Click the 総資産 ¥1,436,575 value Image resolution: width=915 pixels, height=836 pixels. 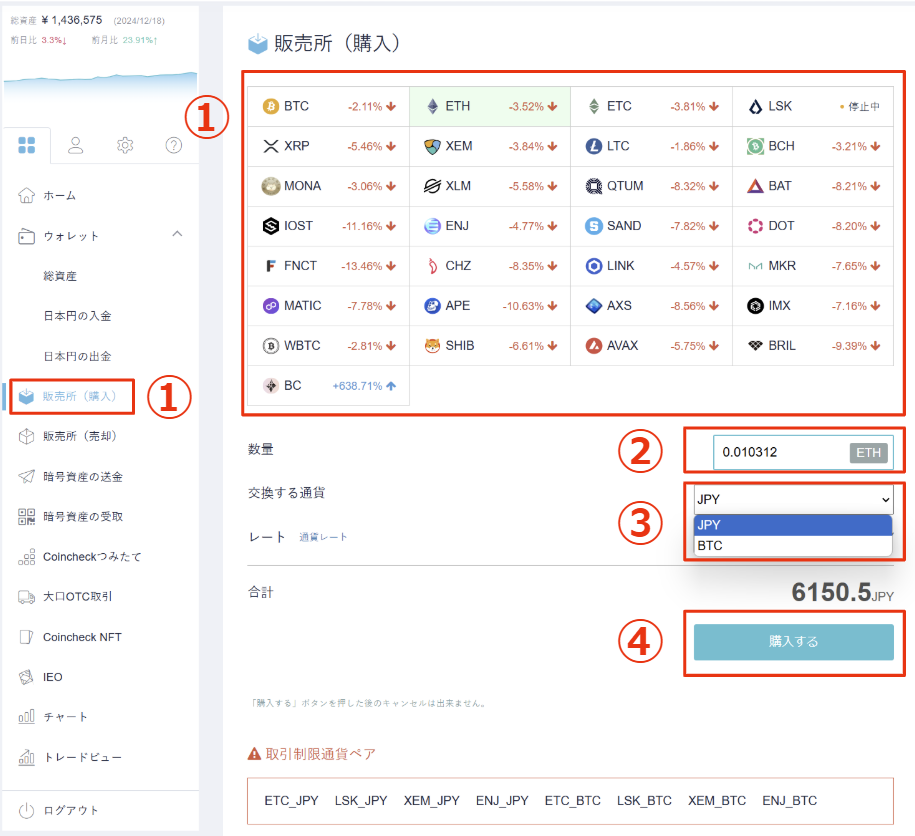coord(71,20)
